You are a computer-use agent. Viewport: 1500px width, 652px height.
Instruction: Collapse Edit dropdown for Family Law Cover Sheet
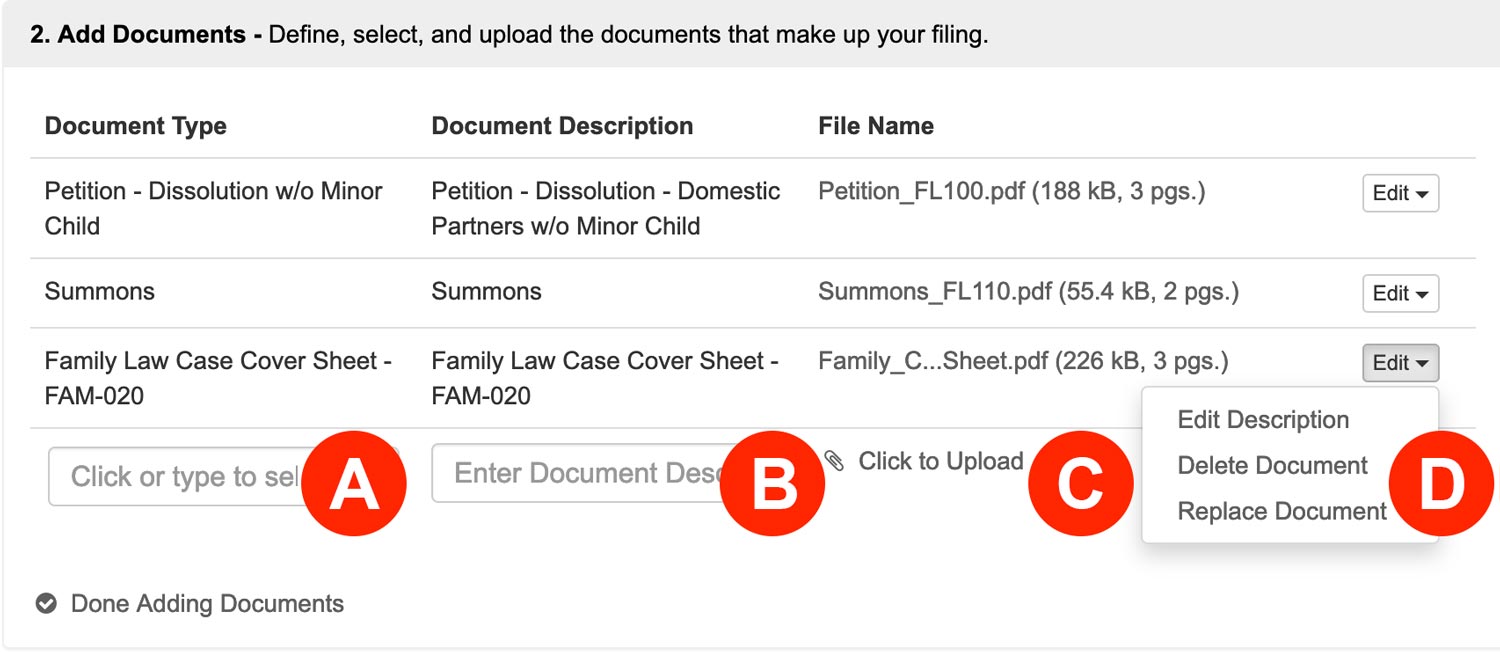(x=1400, y=363)
